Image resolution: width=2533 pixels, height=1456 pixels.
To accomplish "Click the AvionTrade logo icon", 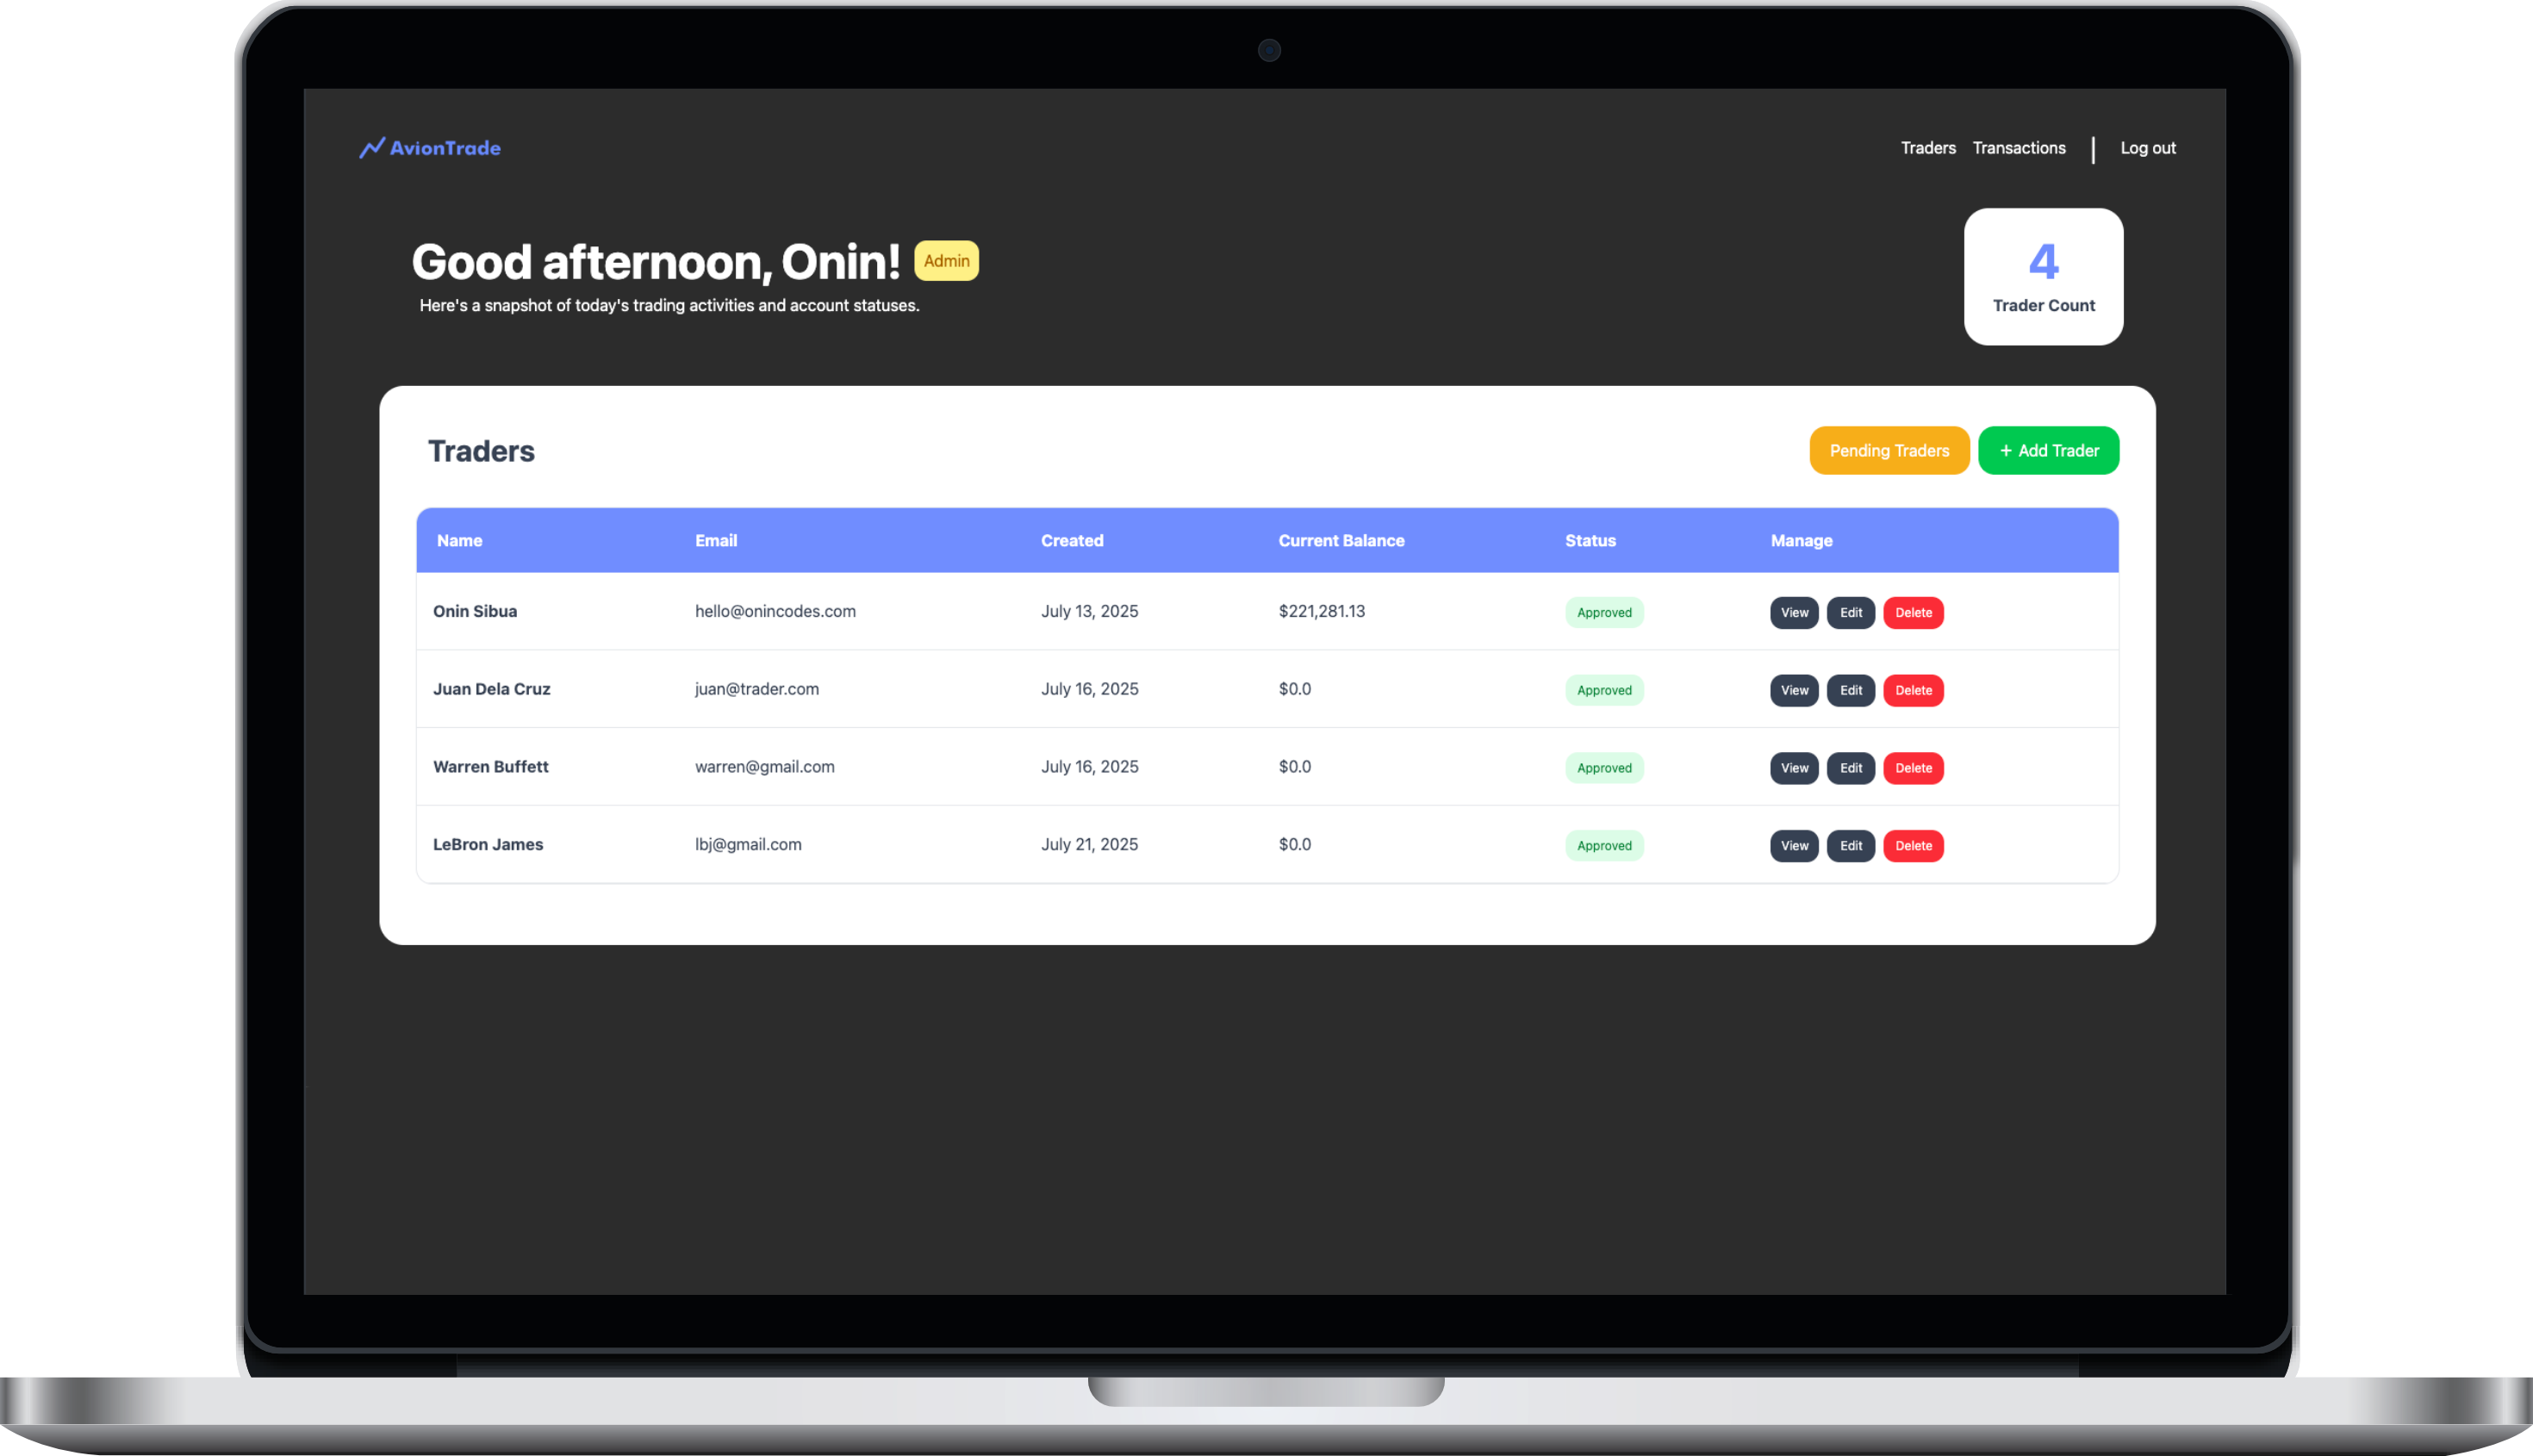I will click(x=372, y=148).
